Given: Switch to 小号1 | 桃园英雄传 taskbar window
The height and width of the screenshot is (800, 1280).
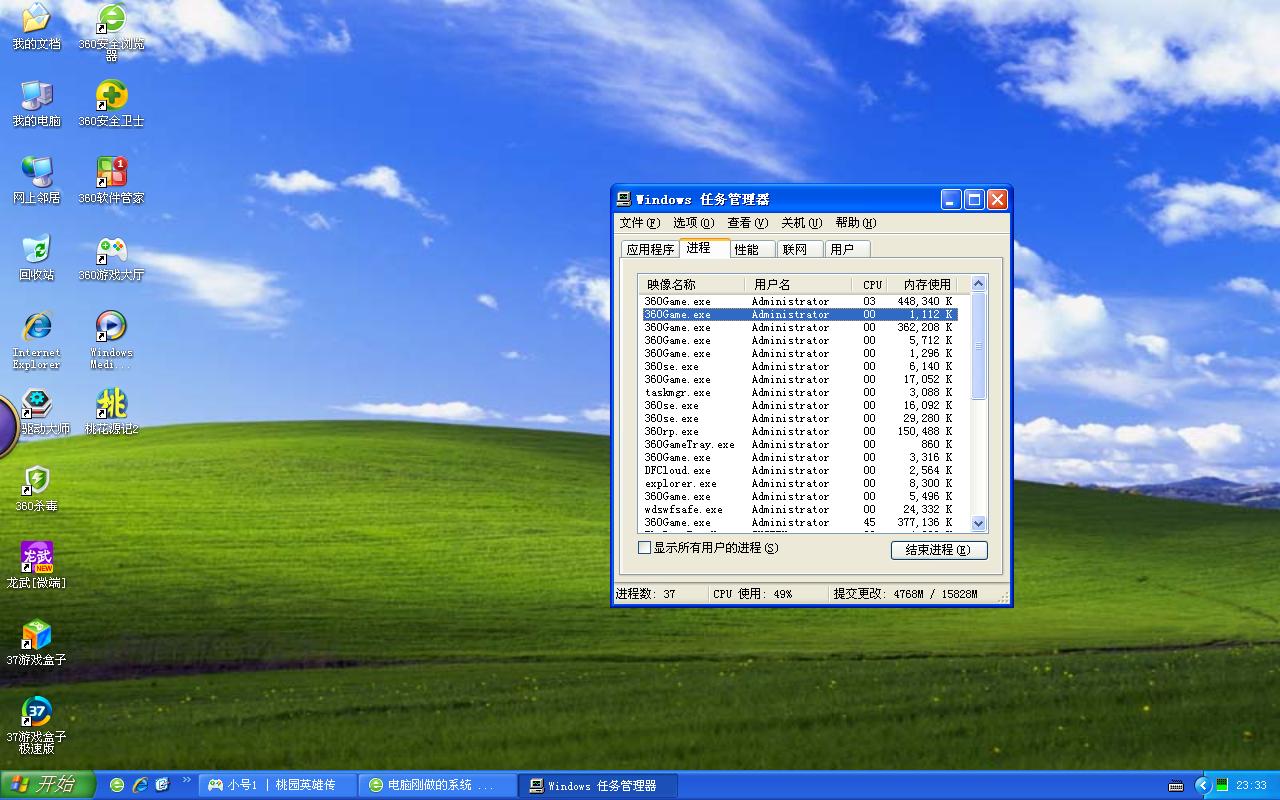Looking at the screenshot, I should [278, 785].
